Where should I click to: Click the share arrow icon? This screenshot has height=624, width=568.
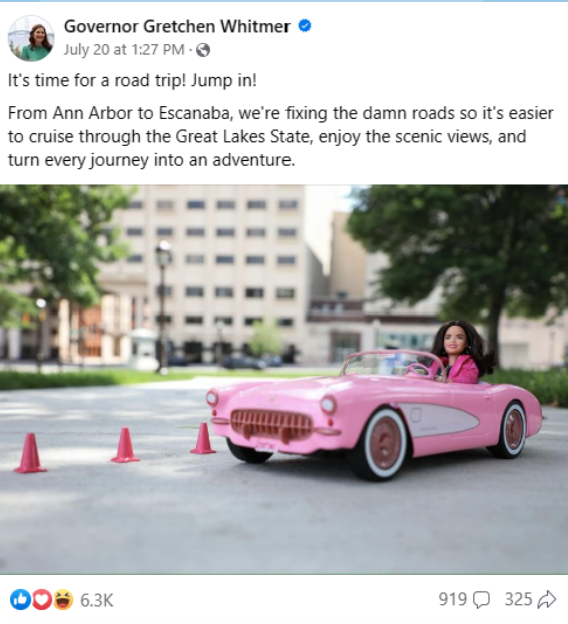(x=547, y=600)
